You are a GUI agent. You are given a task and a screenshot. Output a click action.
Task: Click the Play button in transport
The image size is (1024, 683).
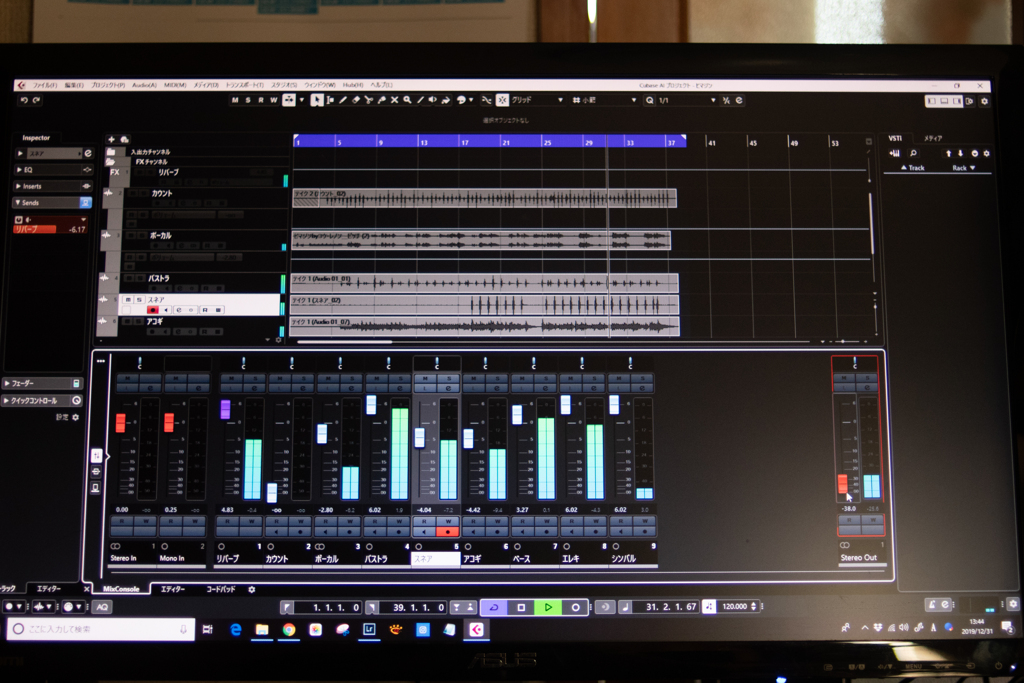click(x=548, y=607)
